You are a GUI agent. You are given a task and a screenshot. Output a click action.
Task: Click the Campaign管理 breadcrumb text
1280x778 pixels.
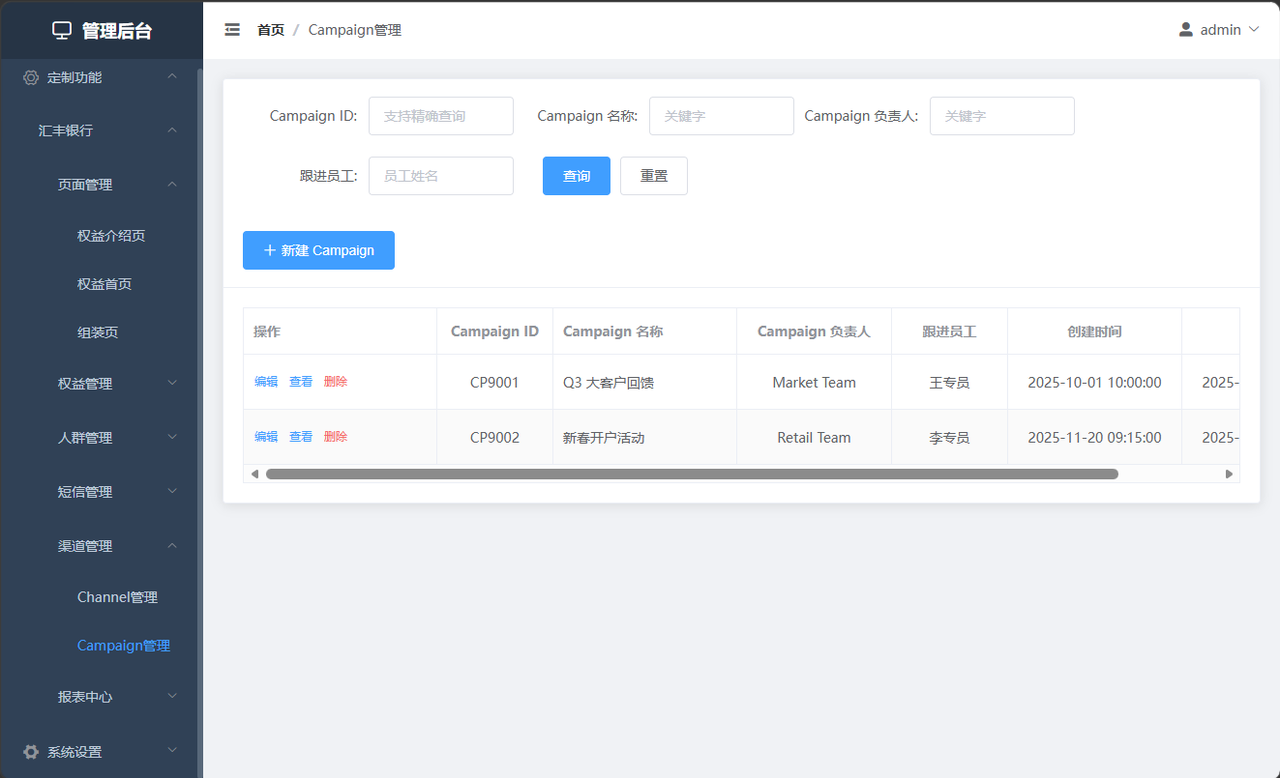coord(355,30)
